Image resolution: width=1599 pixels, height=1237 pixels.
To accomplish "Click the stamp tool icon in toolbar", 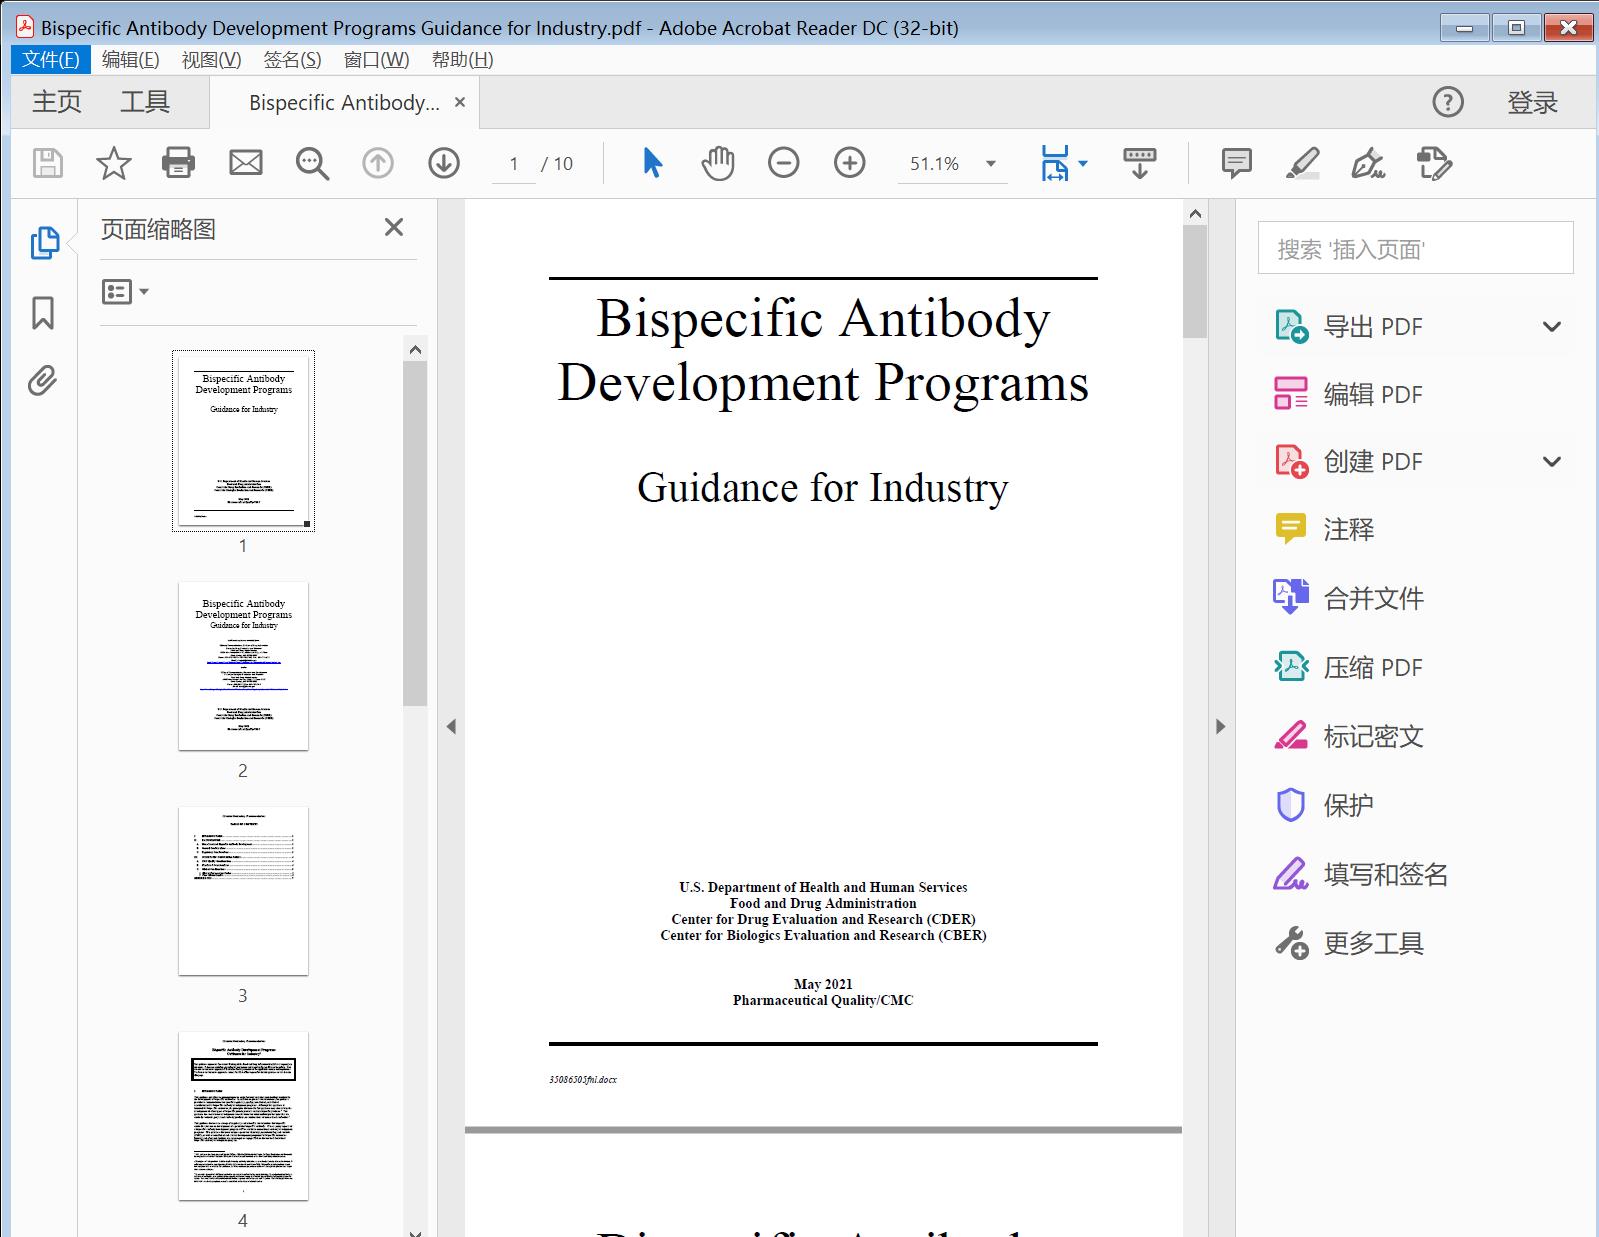I will 1435,163.
